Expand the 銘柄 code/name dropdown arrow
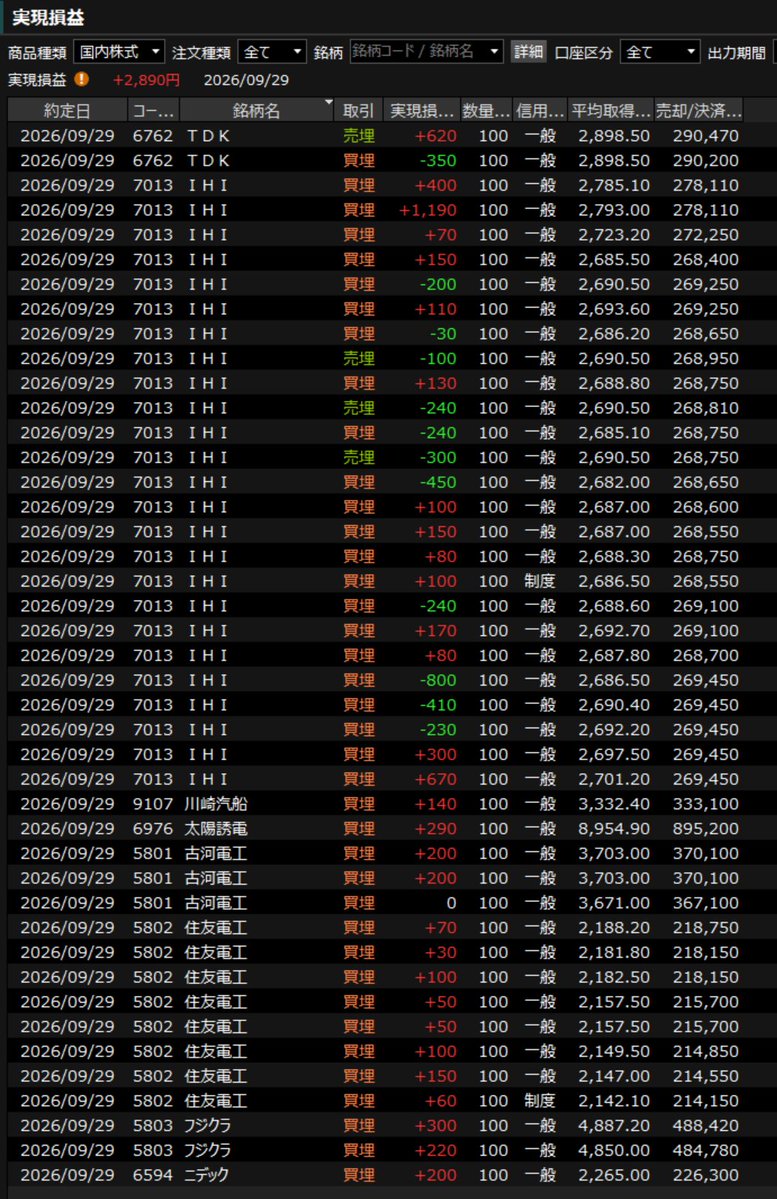Viewport: 777px width, 1199px height. [x=494, y=51]
